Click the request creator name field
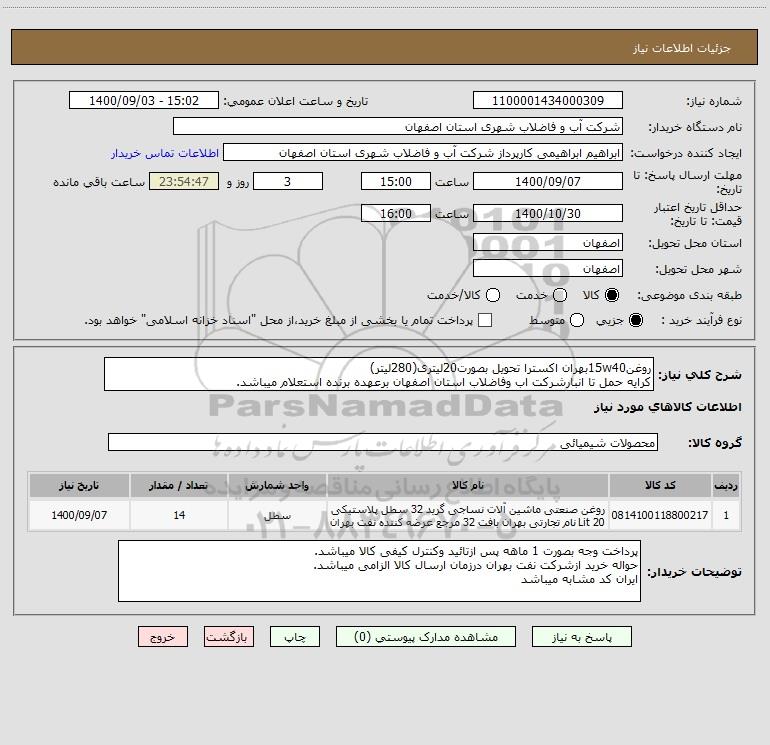 [x=423, y=153]
